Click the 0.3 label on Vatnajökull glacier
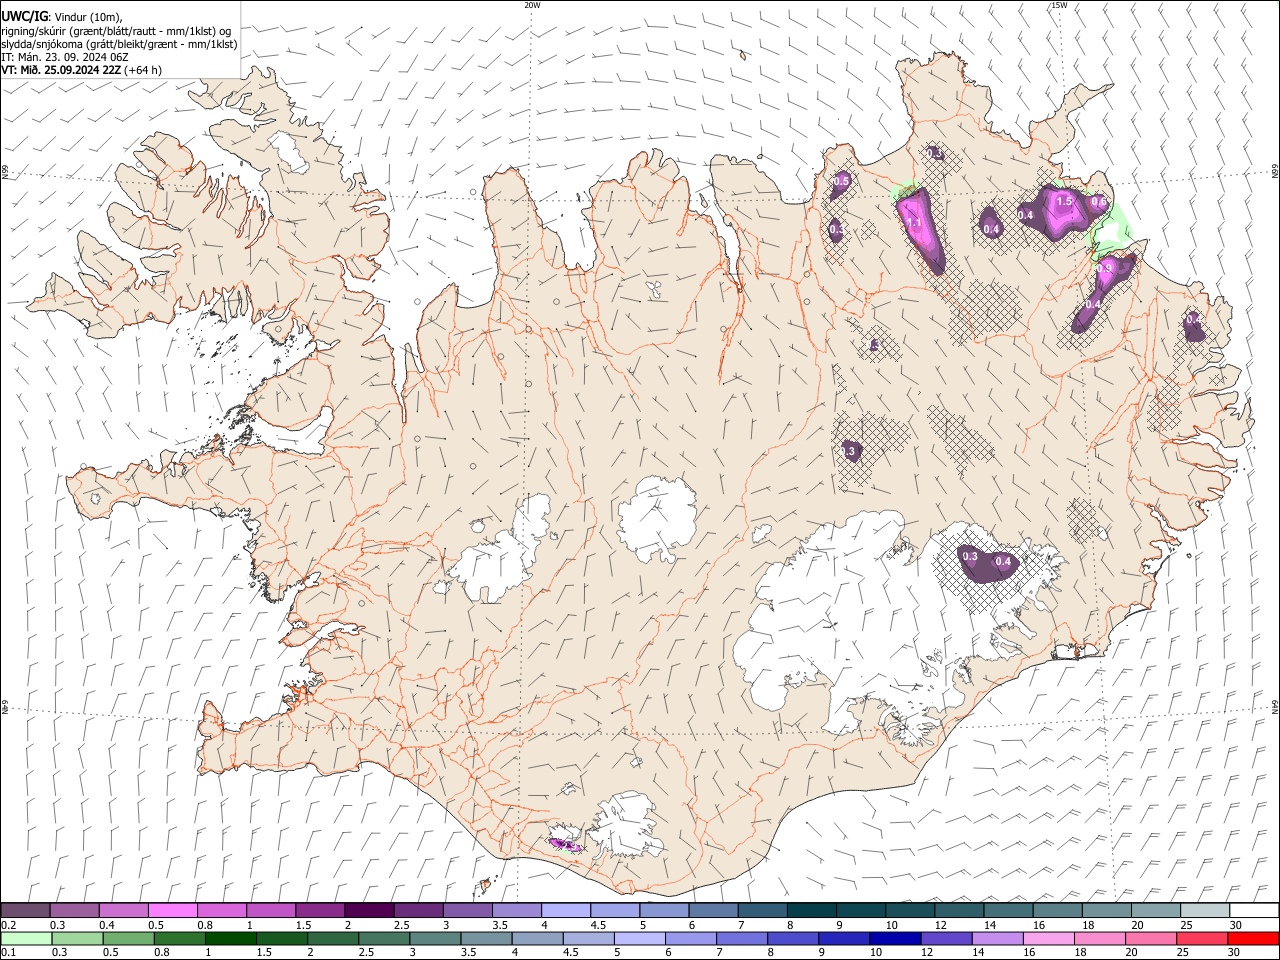Screen dimensions: 1280x960 (969, 556)
